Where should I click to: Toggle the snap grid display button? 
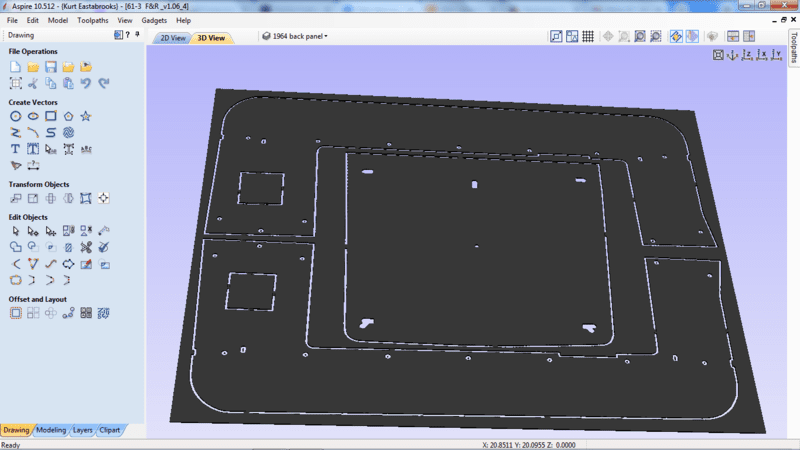pyautogui.click(x=589, y=37)
